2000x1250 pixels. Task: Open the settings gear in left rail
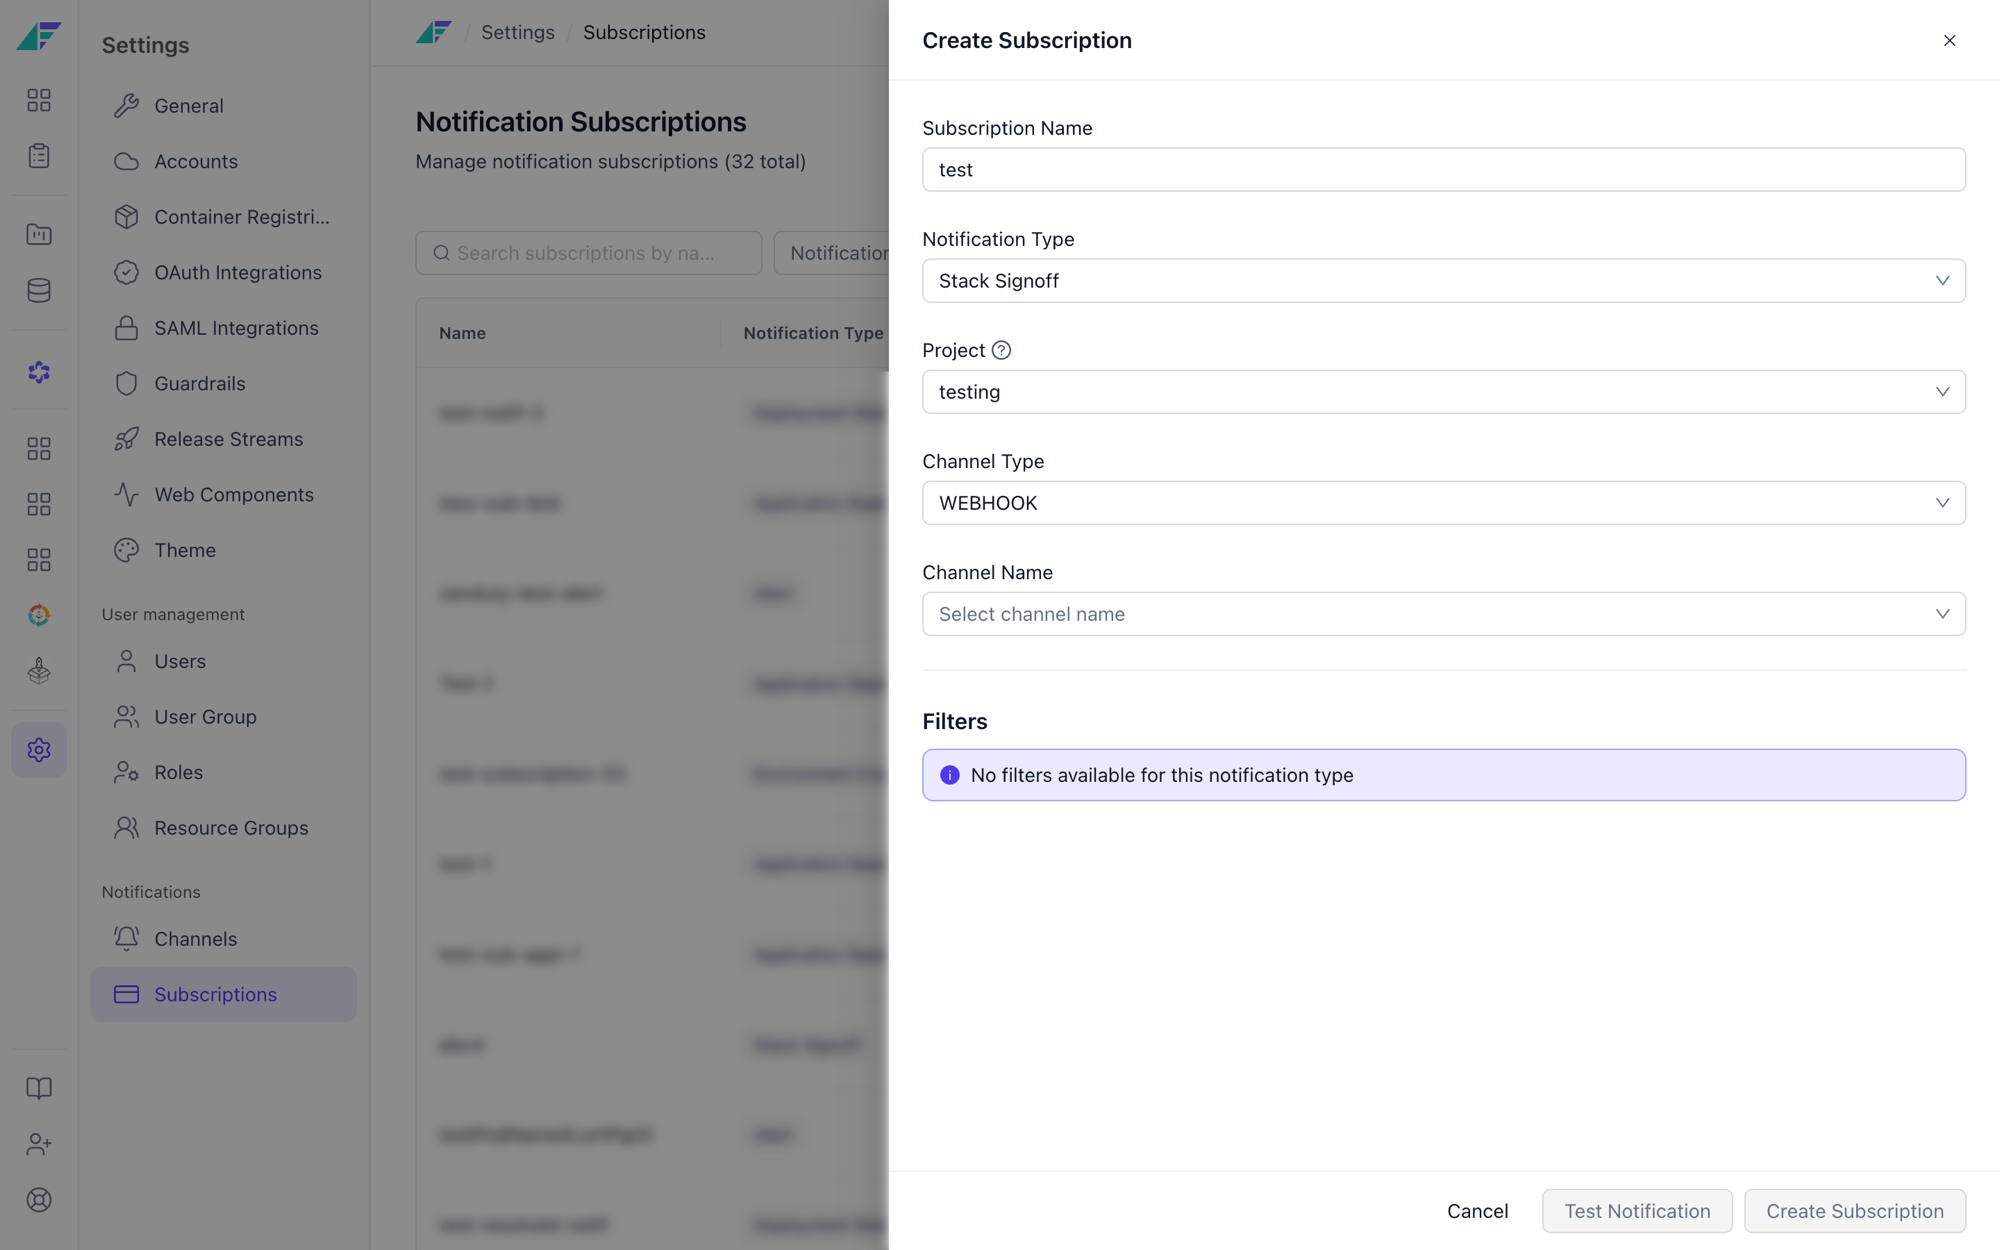pyautogui.click(x=39, y=750)
